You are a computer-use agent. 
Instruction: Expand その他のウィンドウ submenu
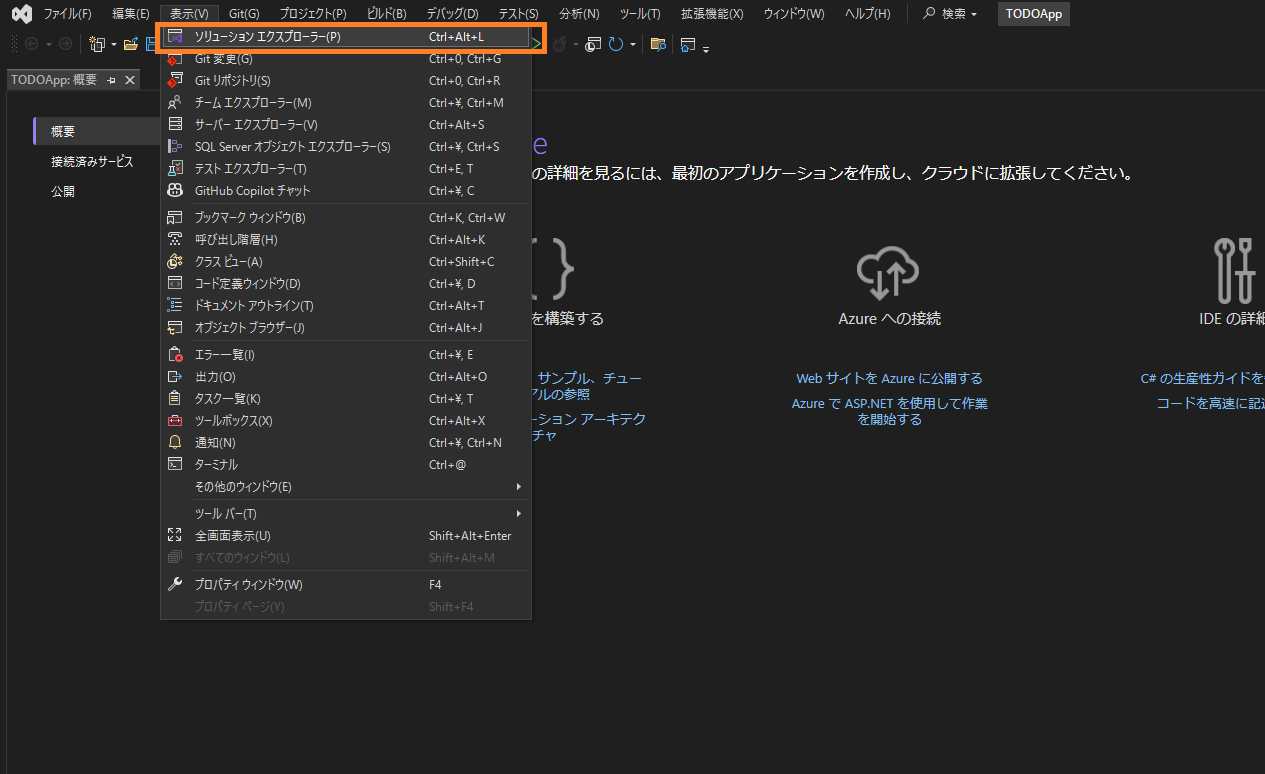tap(345, 487)
